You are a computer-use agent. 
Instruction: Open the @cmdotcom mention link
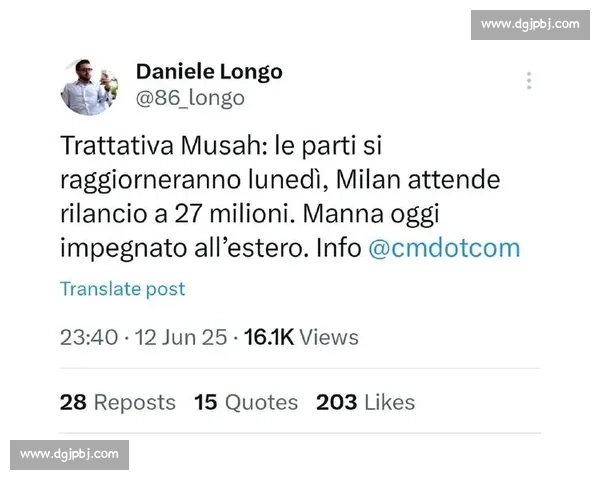[444, 248]
